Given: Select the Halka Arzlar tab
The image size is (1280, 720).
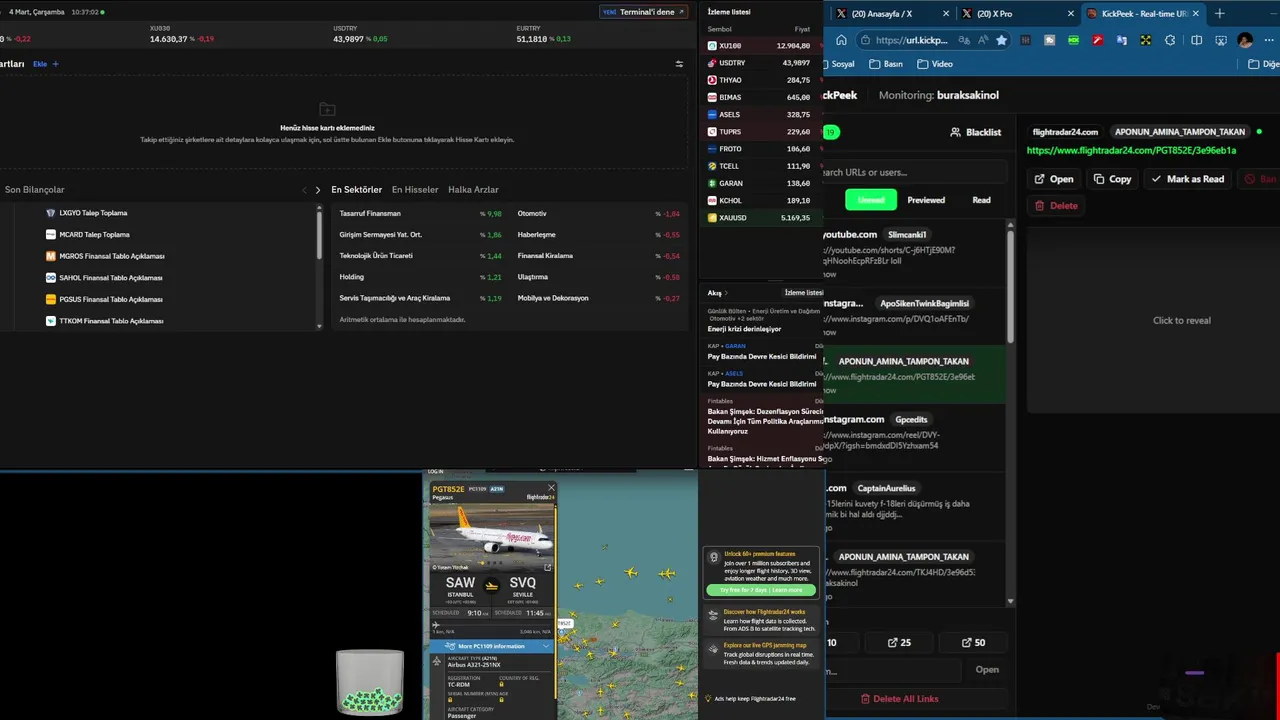Looking at the screenshot, I should [473, 190].
